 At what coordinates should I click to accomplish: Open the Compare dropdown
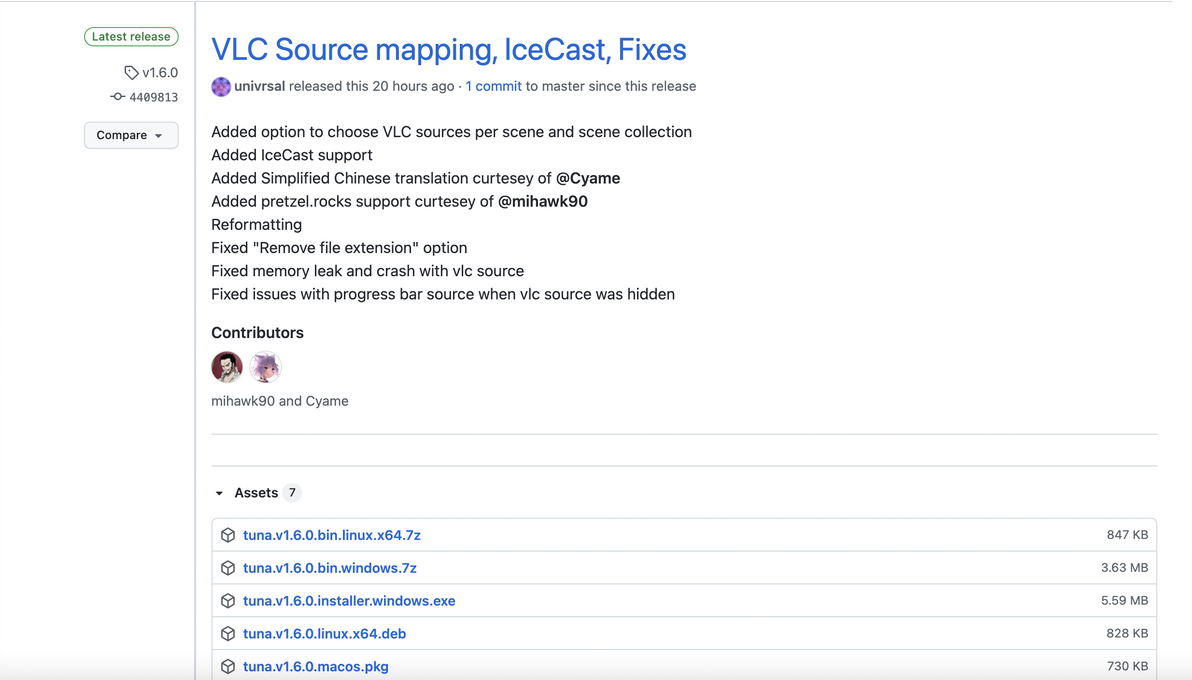pyautogui.click(x=131, y=135)
